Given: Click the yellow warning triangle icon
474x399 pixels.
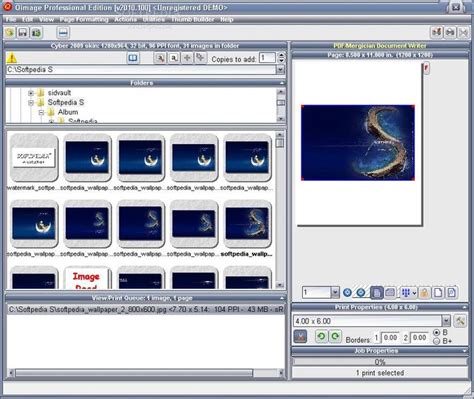Looking at the screenshot, I should pos(12,58).
